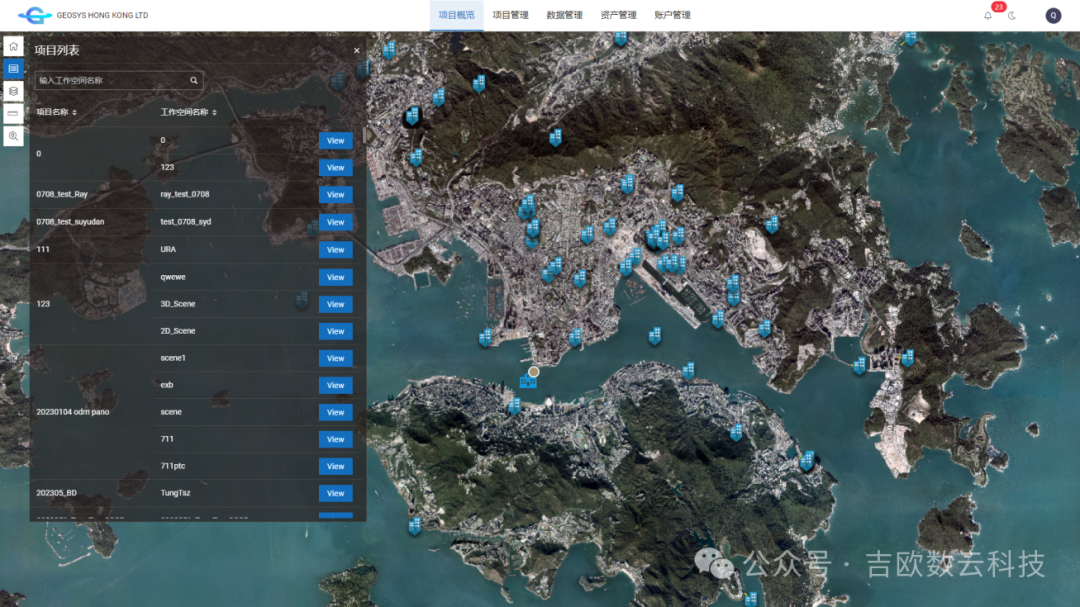Click the magnifier search tool in sidebar
The height and width of the screenshot is (607, 1080).
(13, 136)
